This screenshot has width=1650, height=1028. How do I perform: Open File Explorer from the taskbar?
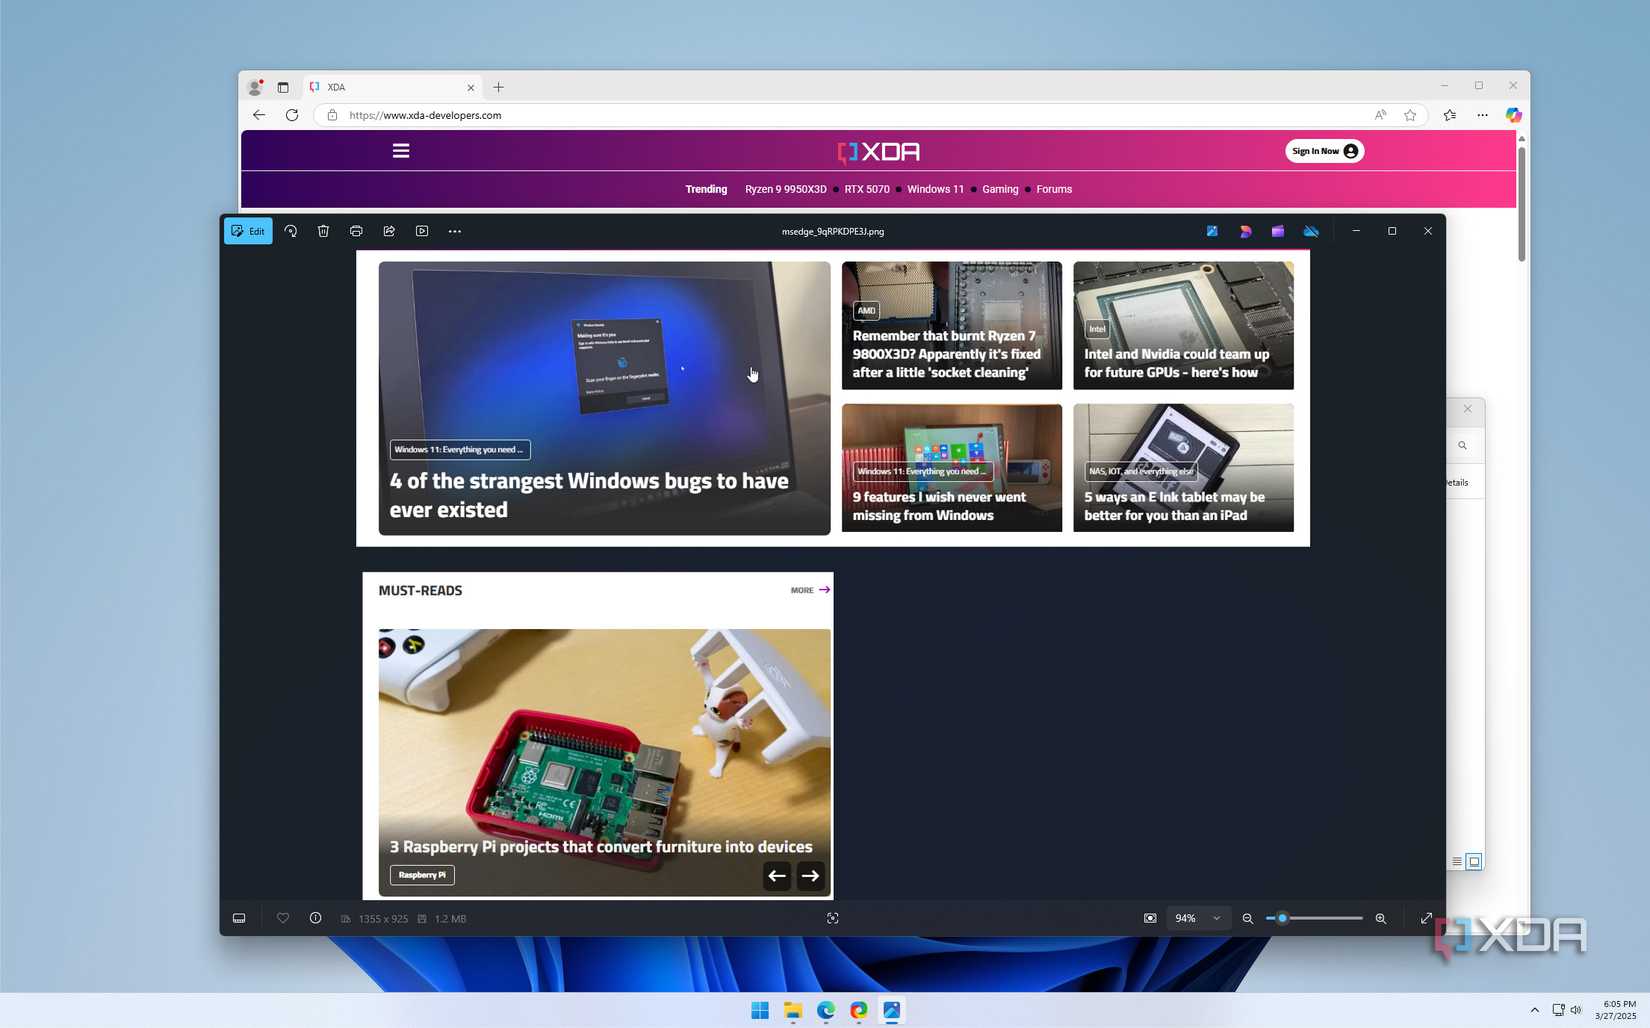[x=793, y=1010]
